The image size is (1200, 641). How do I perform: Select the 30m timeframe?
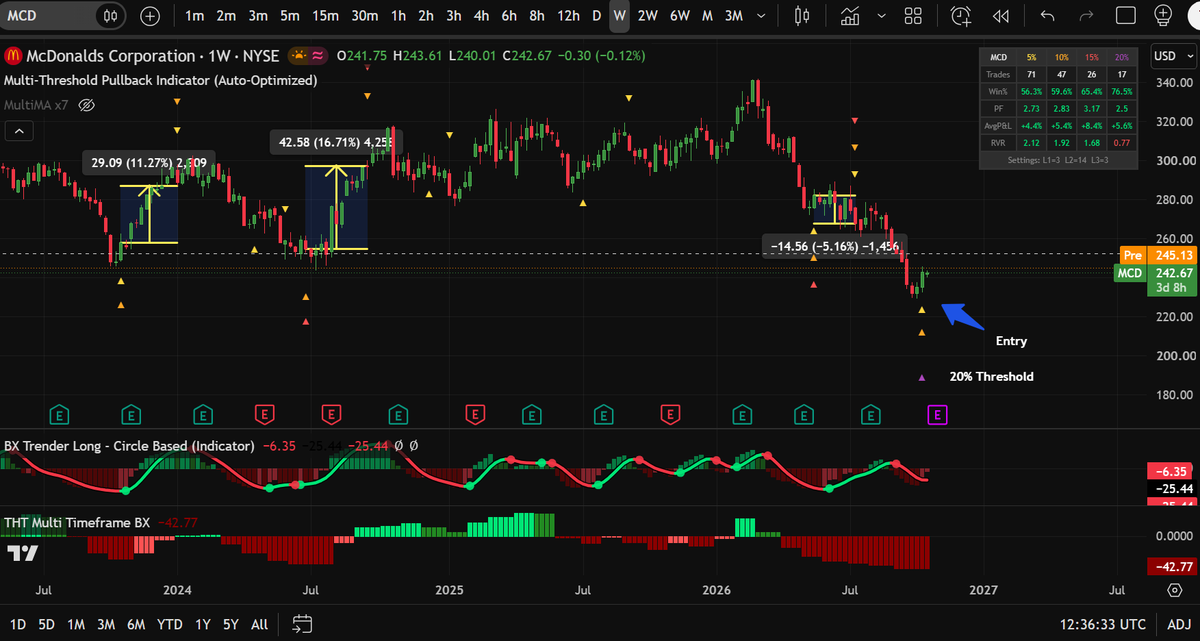[x=365, y=16]
